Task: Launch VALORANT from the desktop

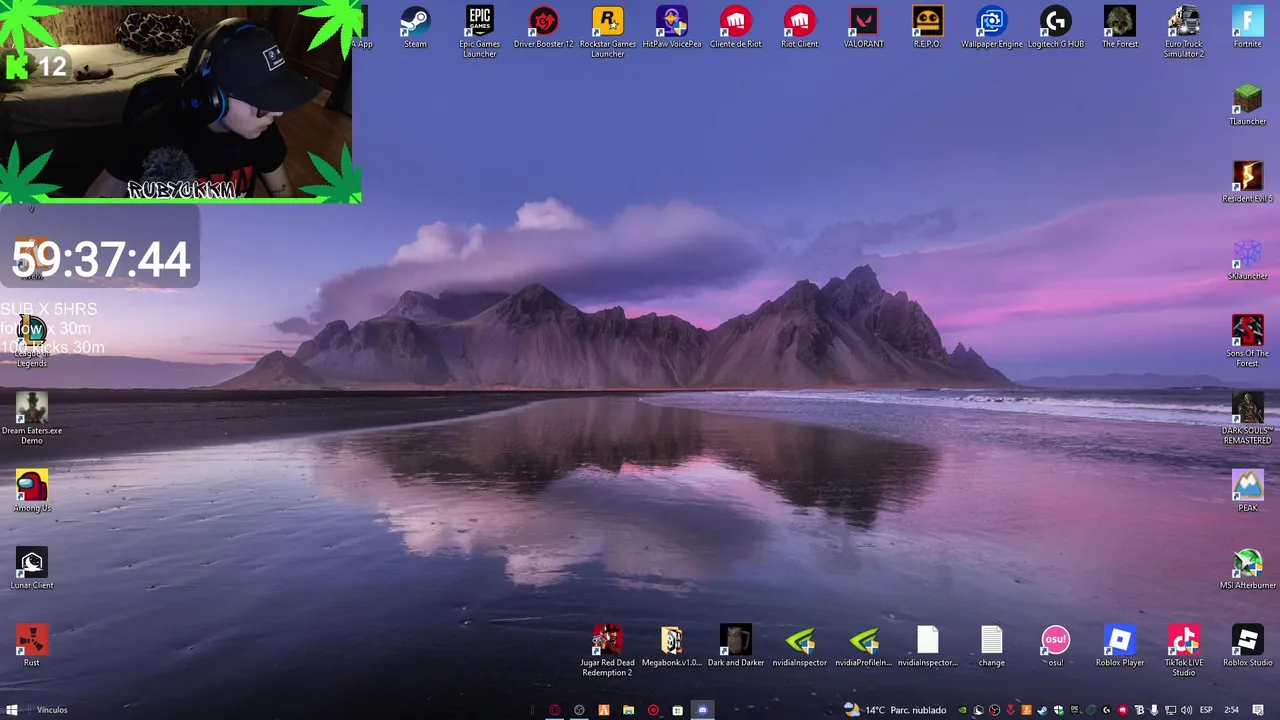Action: [x=864, y=27]
